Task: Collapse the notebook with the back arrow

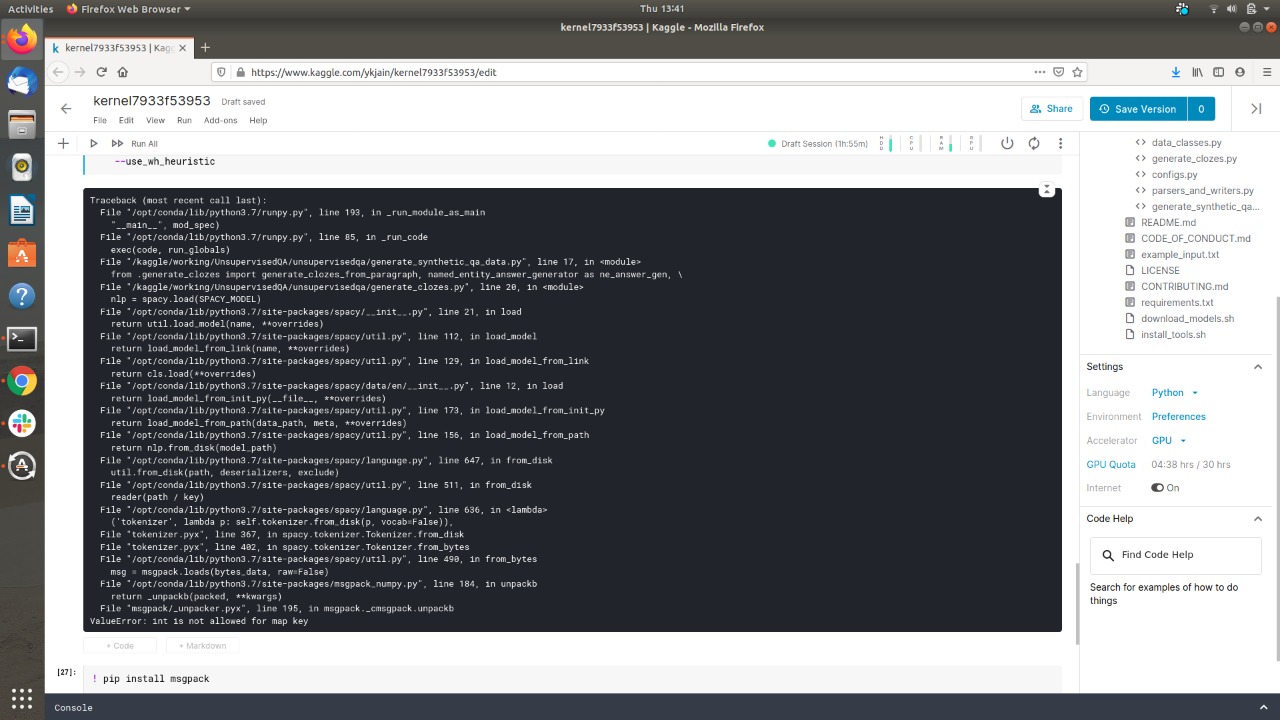Action: click(x=65, y=108)
